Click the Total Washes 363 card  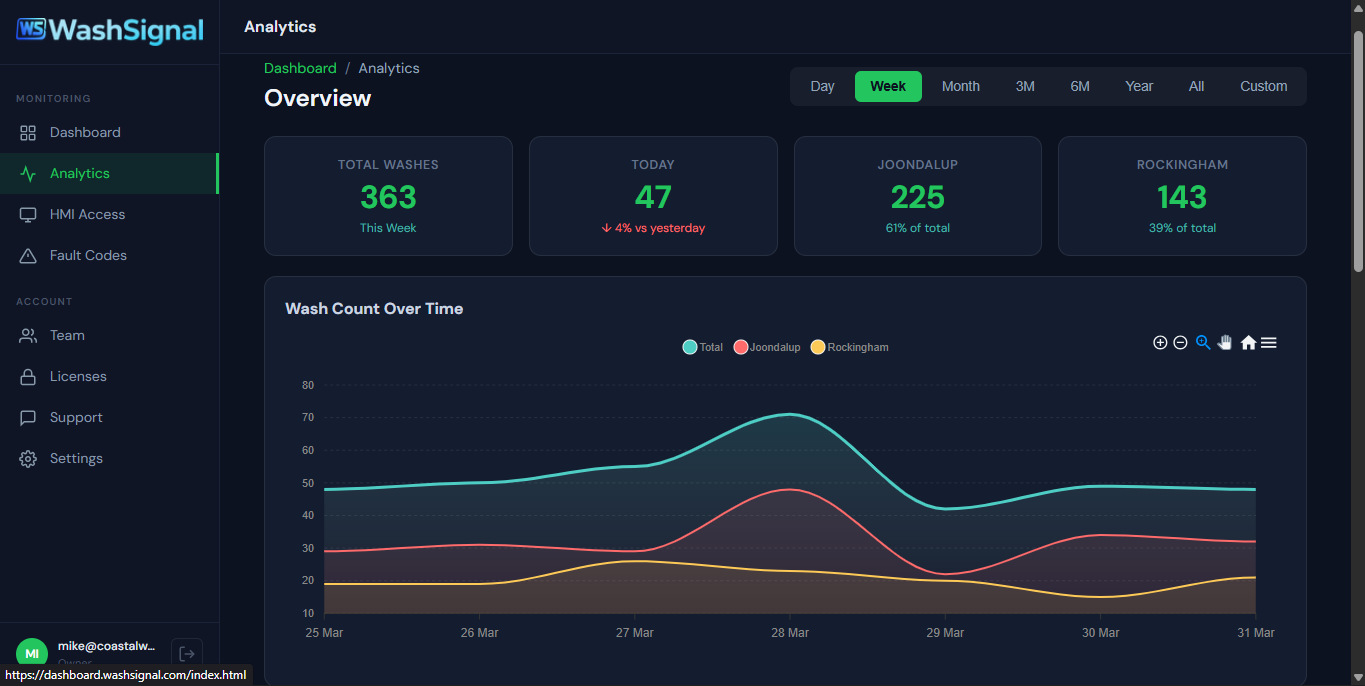pos(388,196)
